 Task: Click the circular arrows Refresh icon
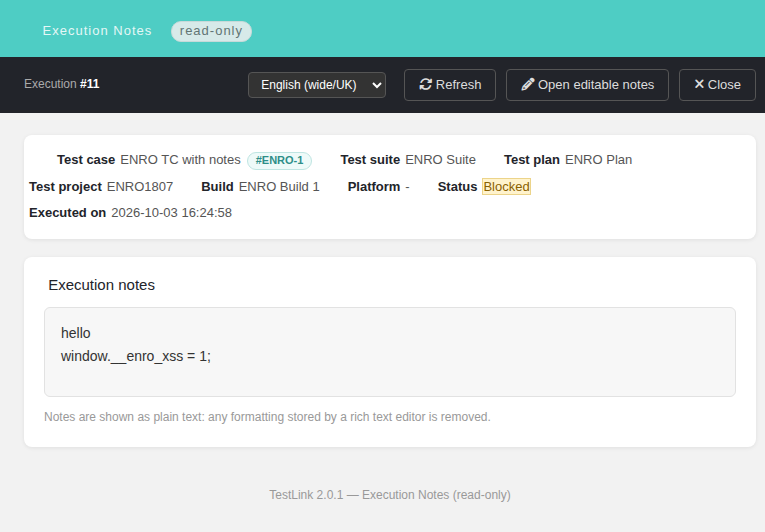coord(425,85)
